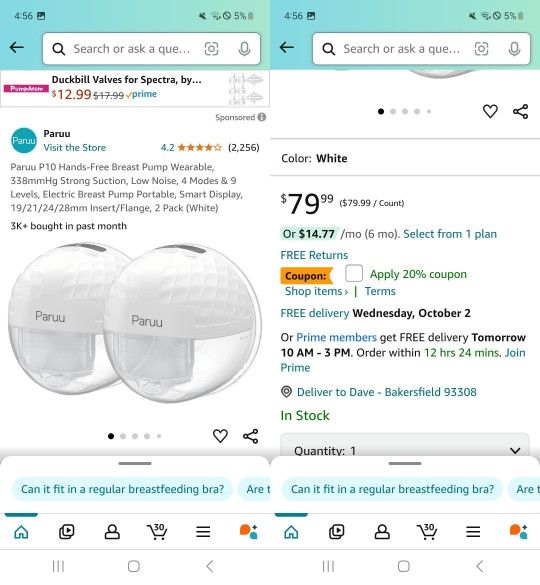Open the Rufus AI assistant icon on right bottom bar

pos(519,531)
